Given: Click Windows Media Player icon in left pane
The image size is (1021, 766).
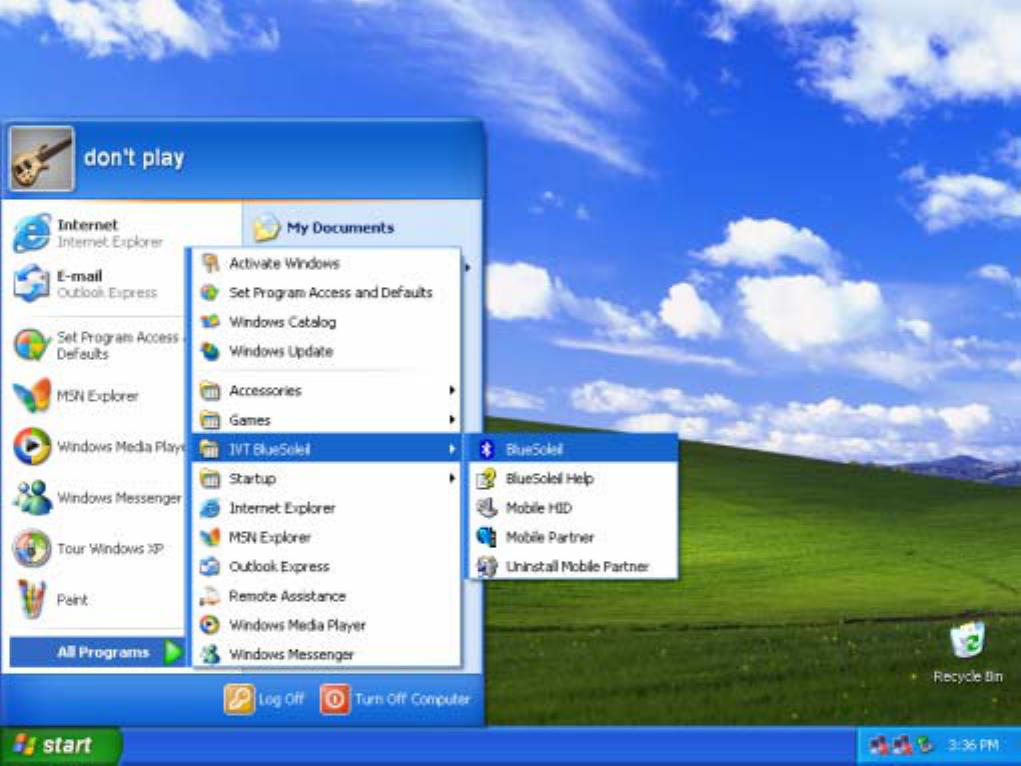Looking at the screenshot, I should 31,446.
